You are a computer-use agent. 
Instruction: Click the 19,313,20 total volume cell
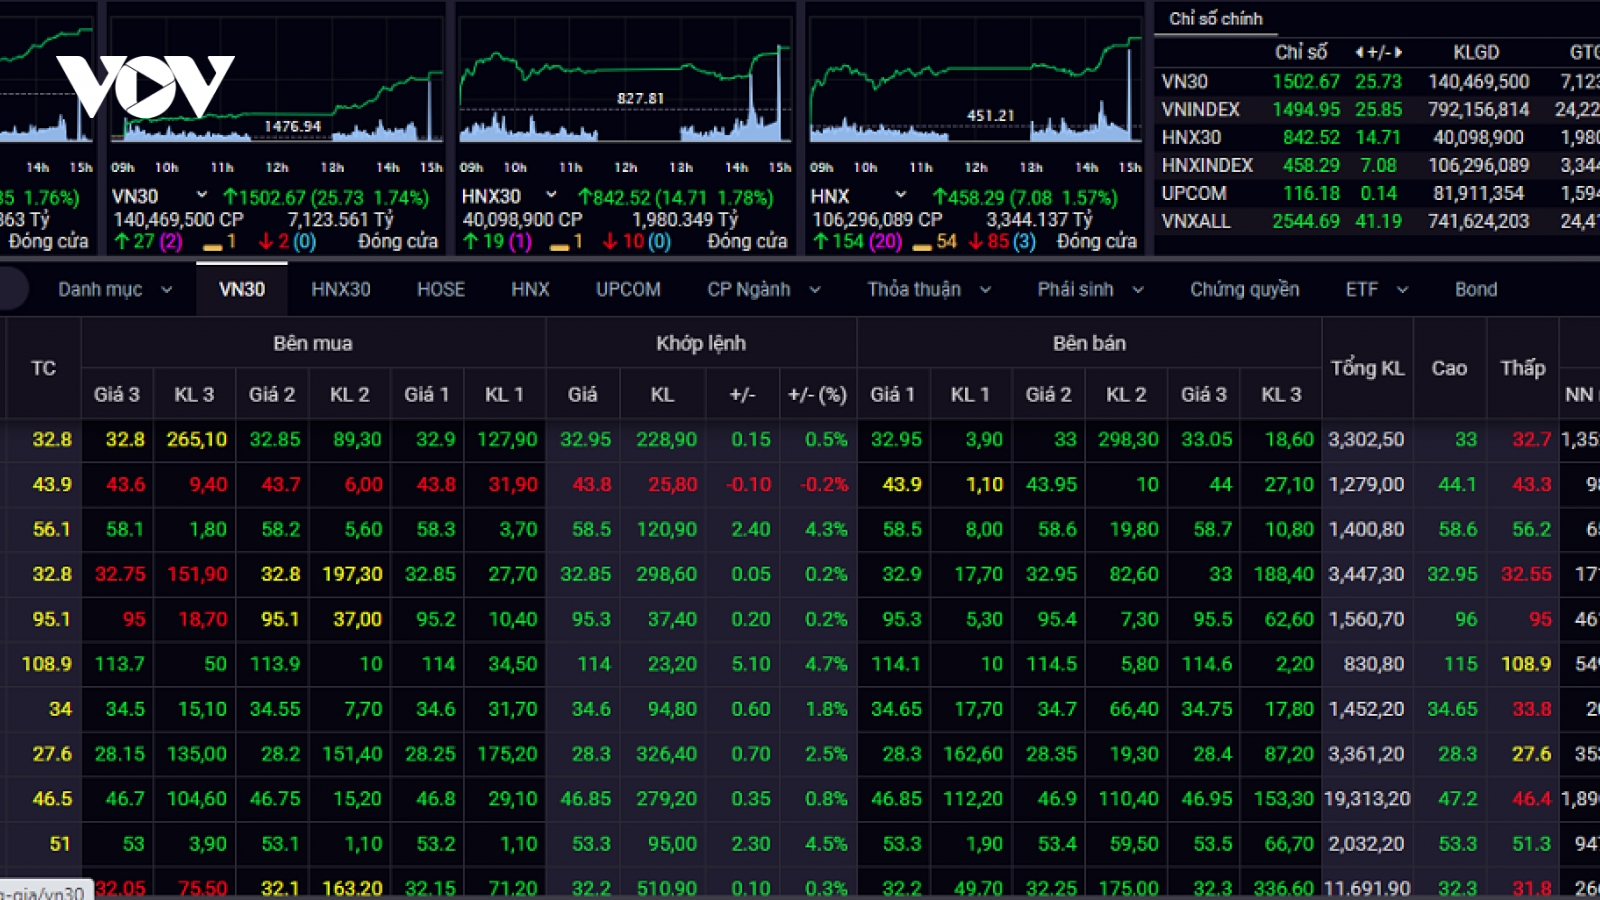pyautogui.click(x=1367, y=799)
